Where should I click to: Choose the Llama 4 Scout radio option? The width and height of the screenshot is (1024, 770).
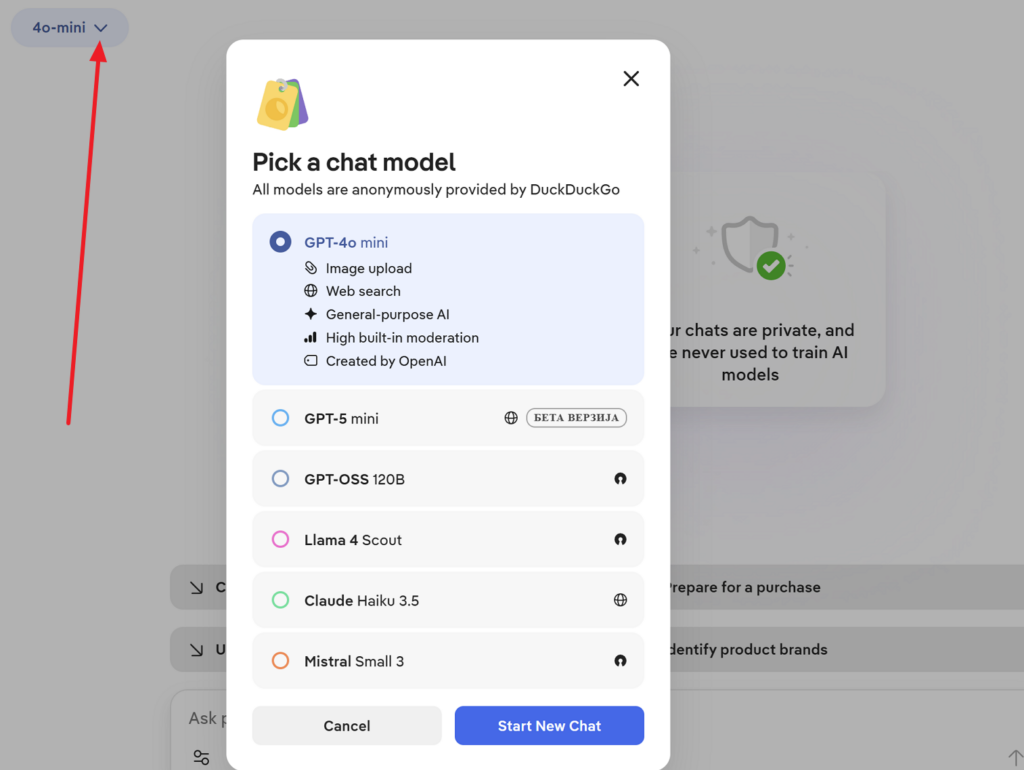tap(281, 540)
